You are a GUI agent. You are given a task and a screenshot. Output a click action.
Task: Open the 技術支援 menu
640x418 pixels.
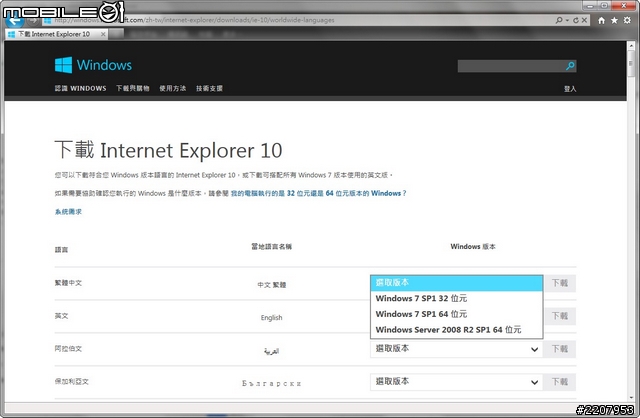click(x=209, y=88)
